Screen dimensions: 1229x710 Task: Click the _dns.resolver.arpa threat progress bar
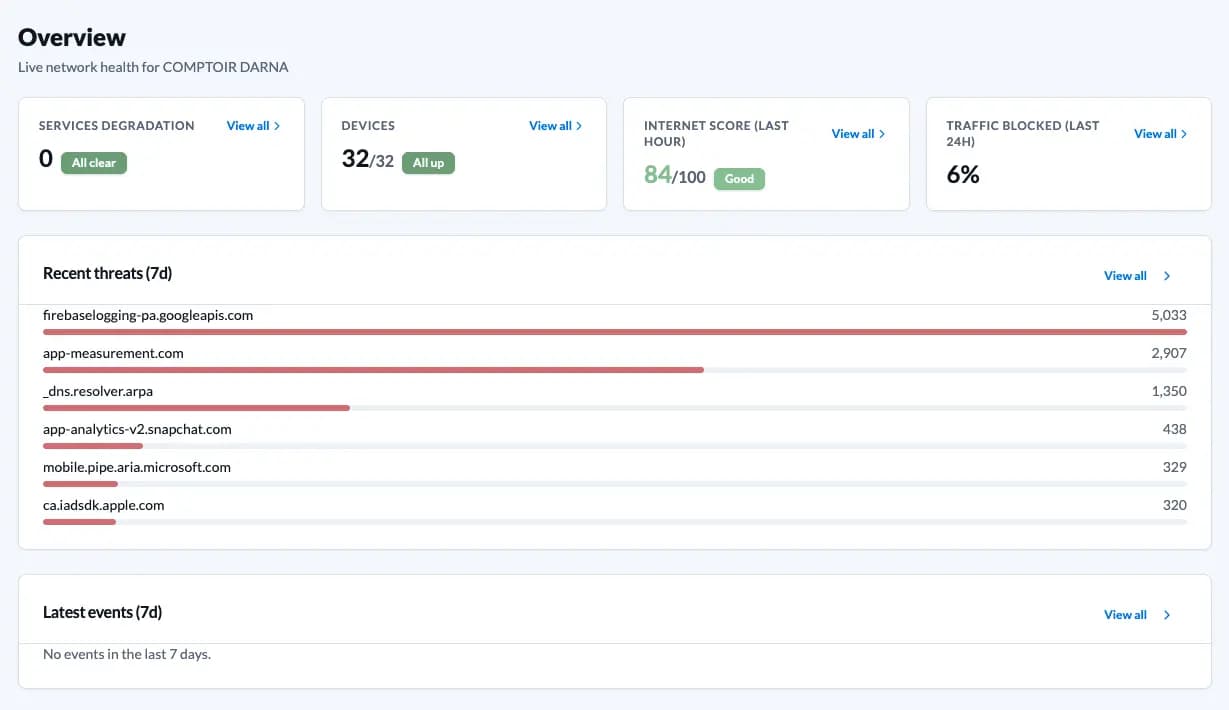pos(615,408)
